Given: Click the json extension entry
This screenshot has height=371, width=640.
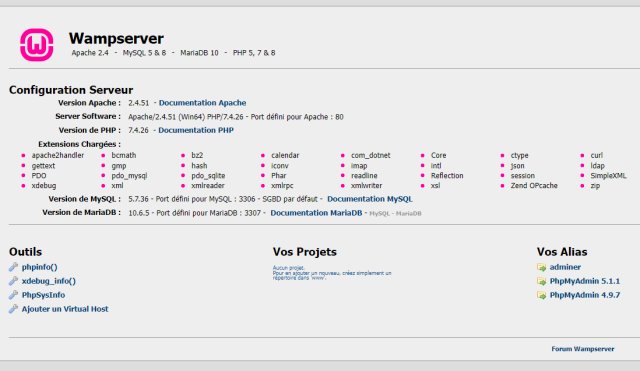Looking at the screenshot, I should click(x=517, y=166).
